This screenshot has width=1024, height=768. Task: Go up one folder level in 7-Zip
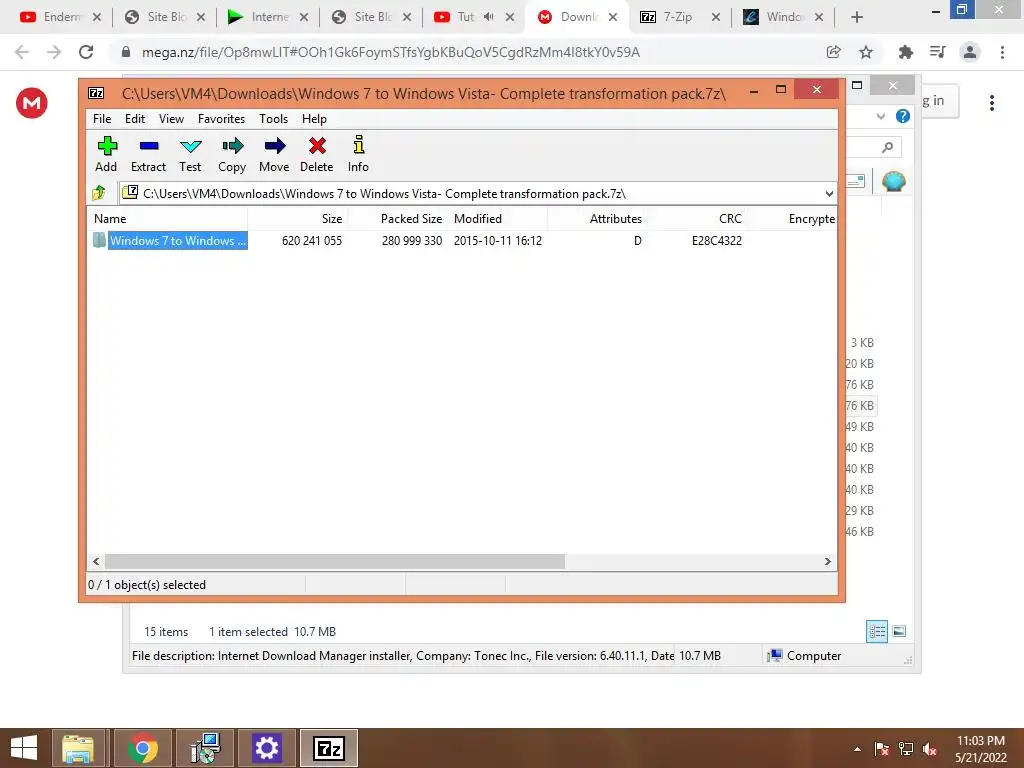(x=99, y=193)
